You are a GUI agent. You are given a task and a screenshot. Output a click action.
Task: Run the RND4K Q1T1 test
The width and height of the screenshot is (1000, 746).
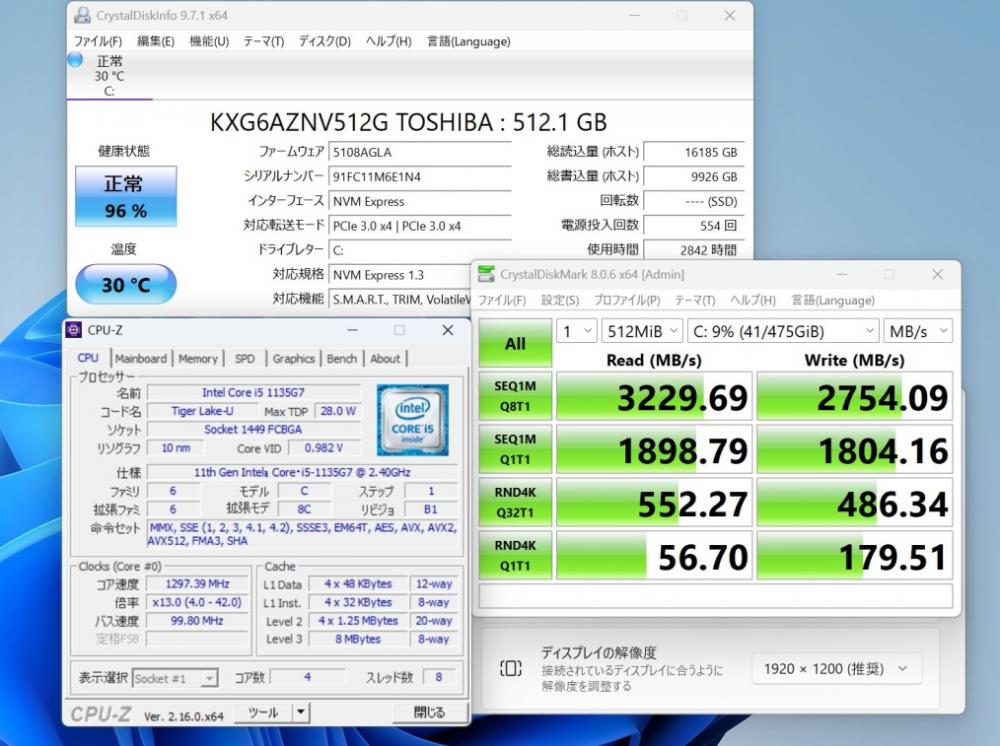(515, 555)
